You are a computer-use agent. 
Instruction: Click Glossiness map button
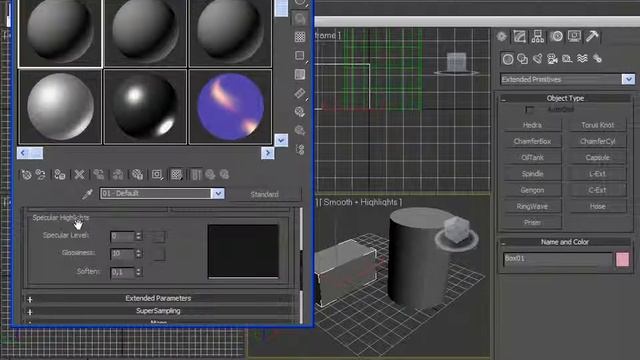158,254
